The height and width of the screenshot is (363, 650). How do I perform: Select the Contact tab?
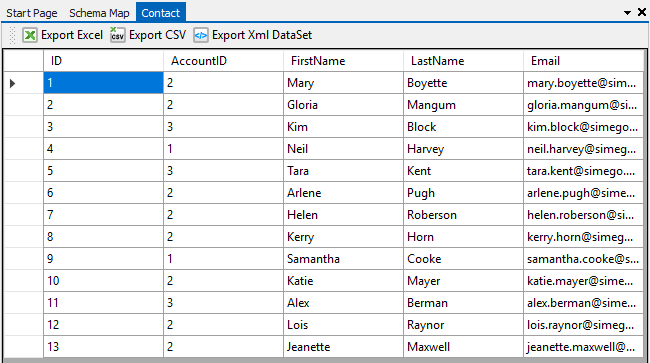(161, 12)
